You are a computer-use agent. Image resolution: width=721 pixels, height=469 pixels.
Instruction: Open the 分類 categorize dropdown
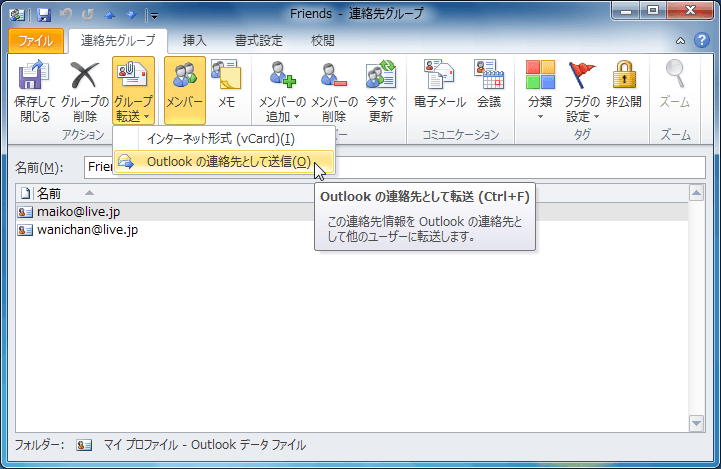coord(540,91)
